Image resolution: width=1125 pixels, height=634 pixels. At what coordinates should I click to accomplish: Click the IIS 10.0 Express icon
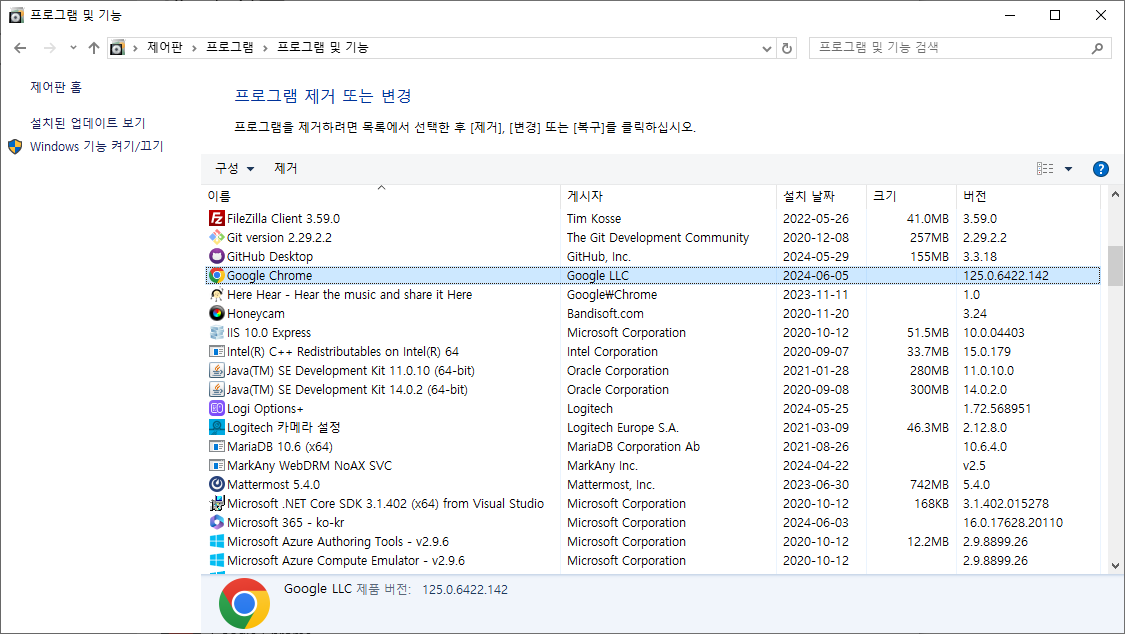click(217, 332)
